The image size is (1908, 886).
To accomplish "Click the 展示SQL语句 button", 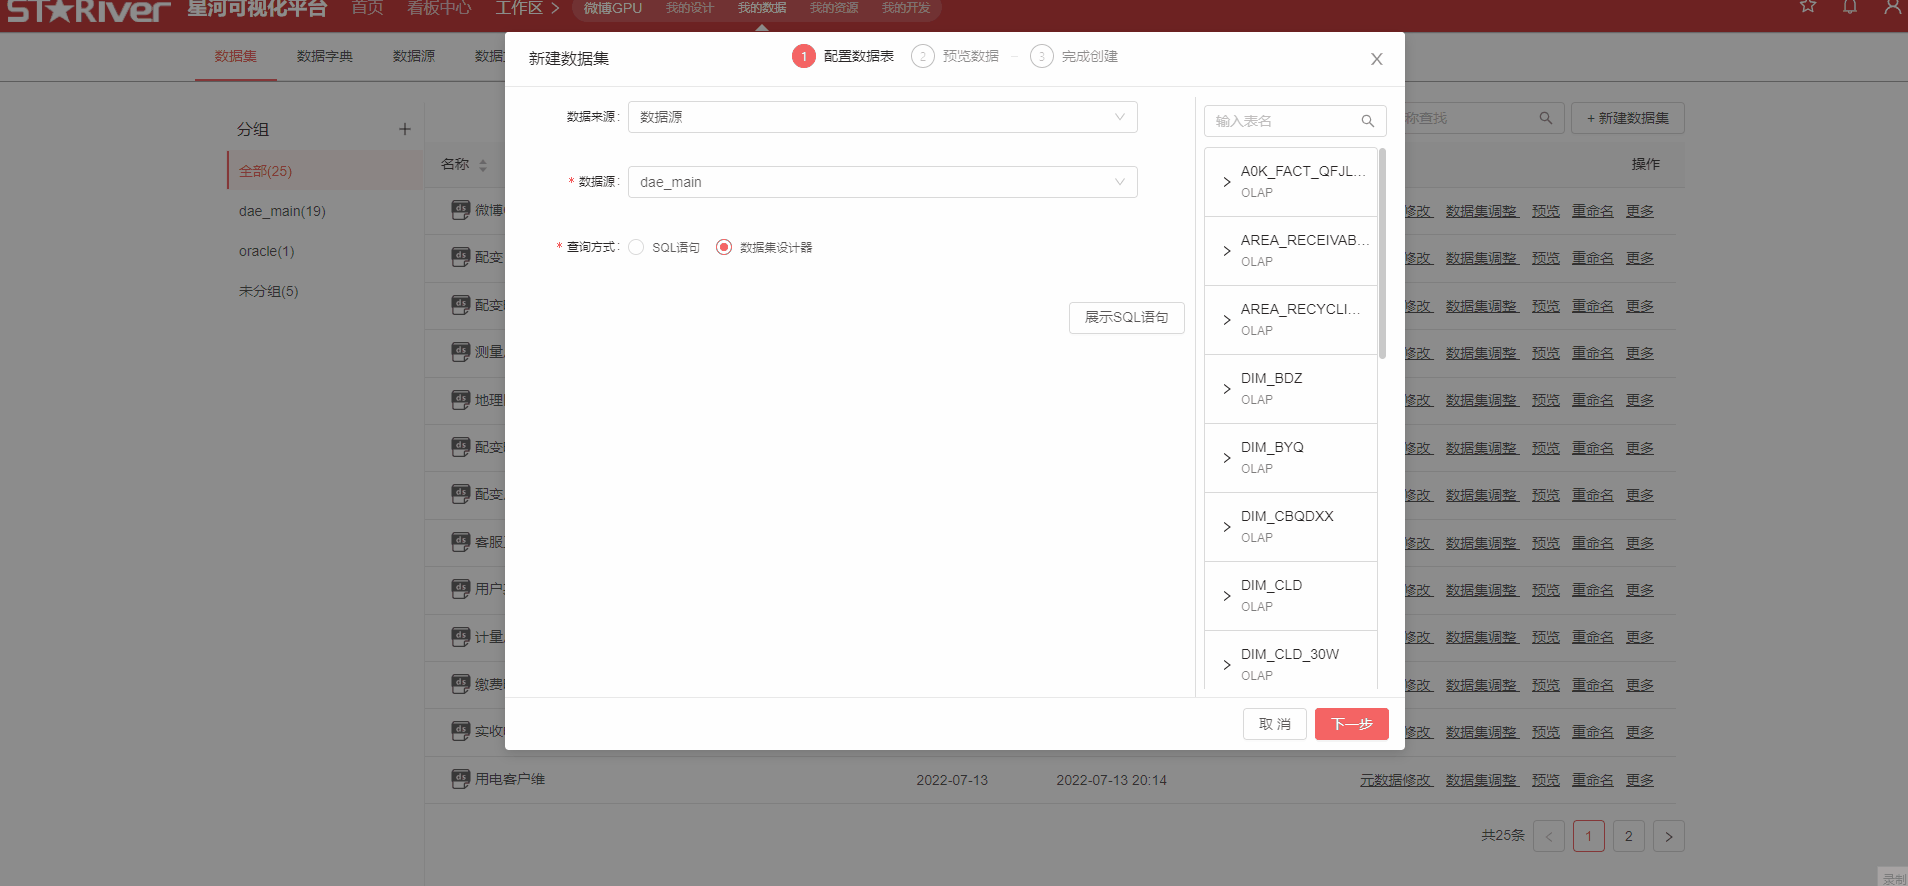I will pos(1126,317).
